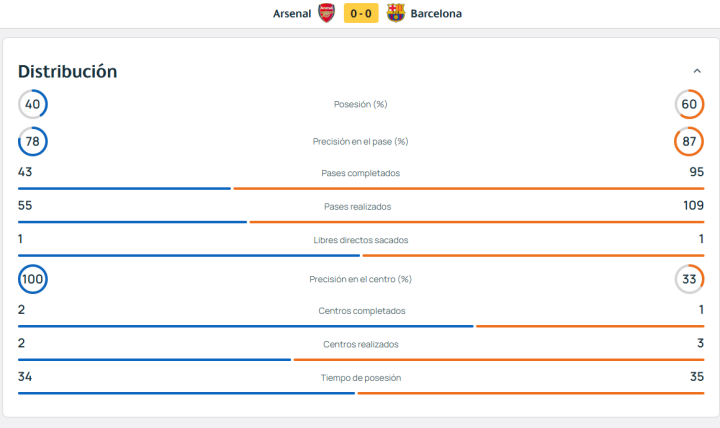Viewport: 720px width, 428px height.
Task: Click the Barcelona club crest
Action: (395, 13)
